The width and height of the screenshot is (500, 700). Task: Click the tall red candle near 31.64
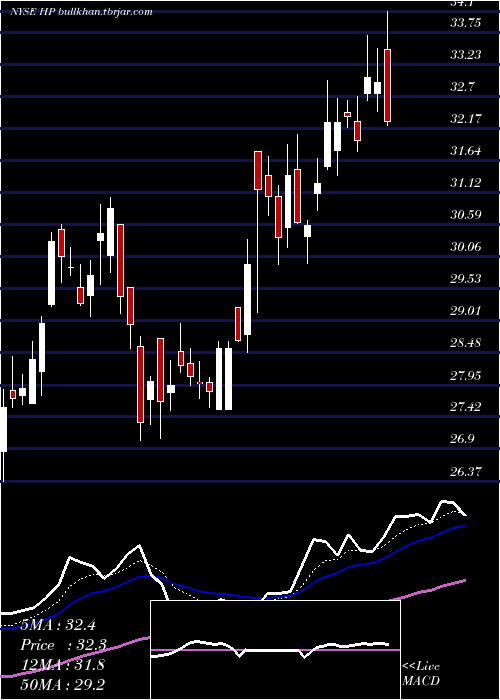258,171
